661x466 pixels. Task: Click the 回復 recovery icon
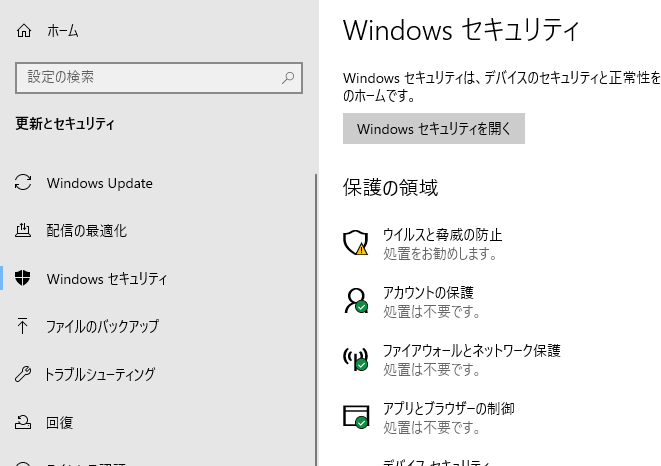click(24, 423)
